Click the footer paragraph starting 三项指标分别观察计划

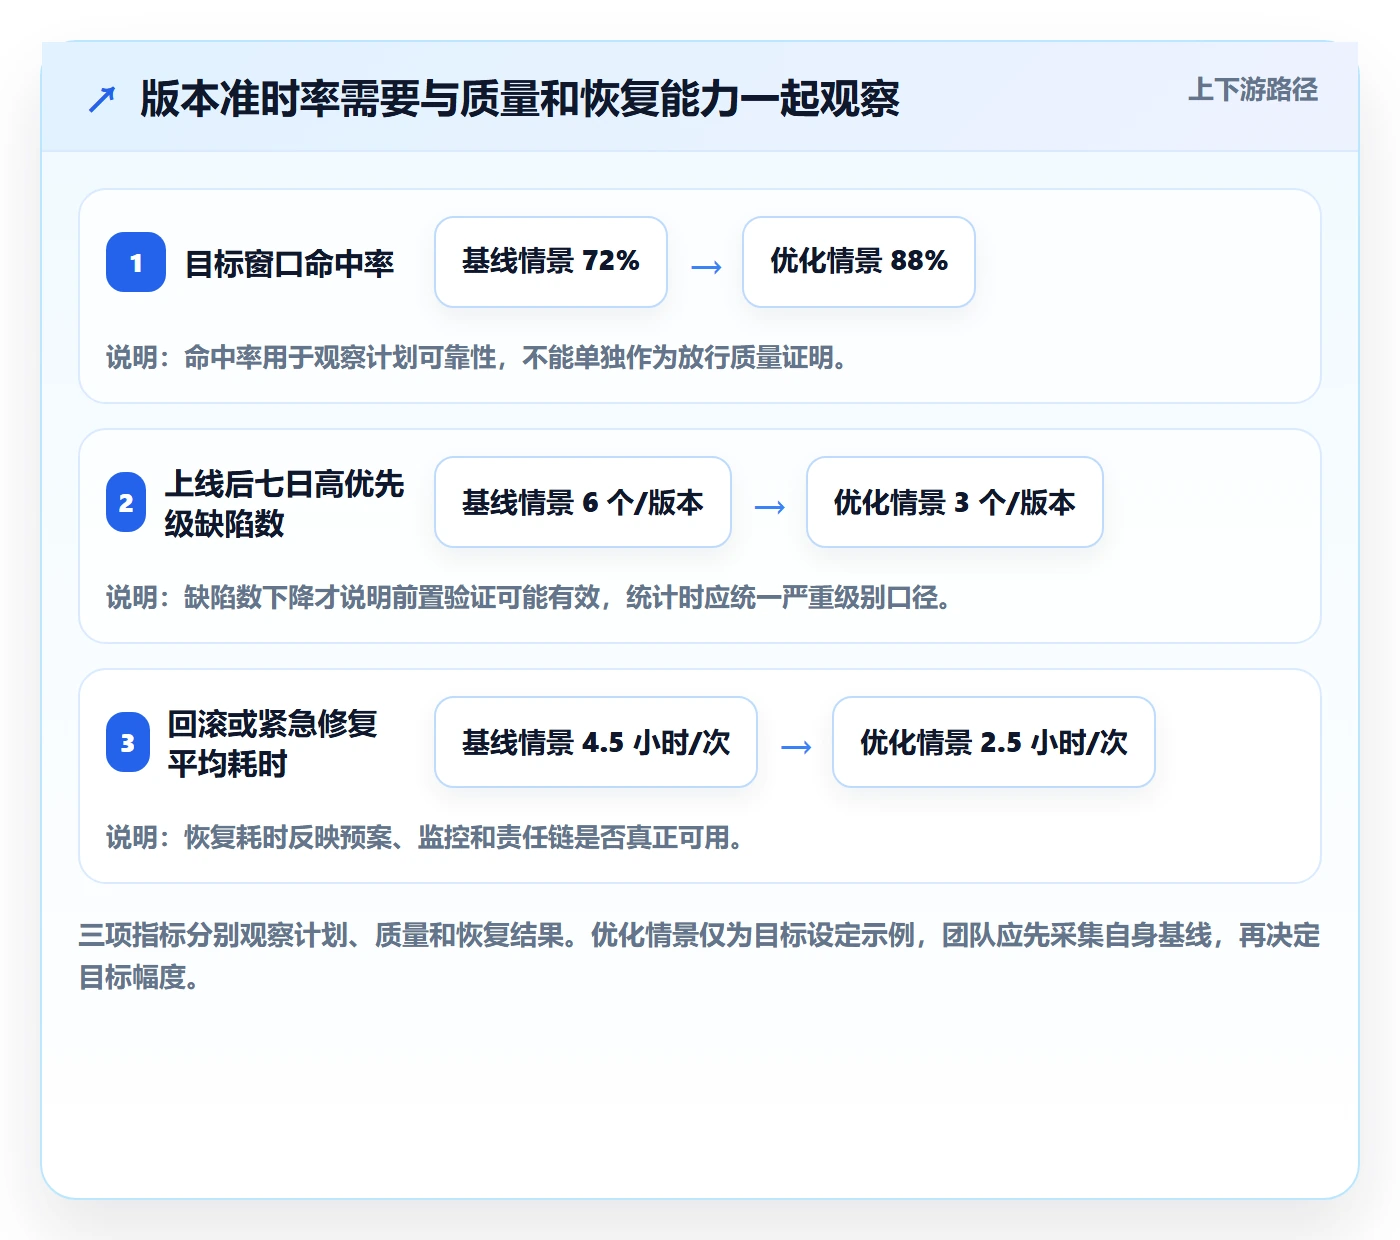click(x=700, y=956)
